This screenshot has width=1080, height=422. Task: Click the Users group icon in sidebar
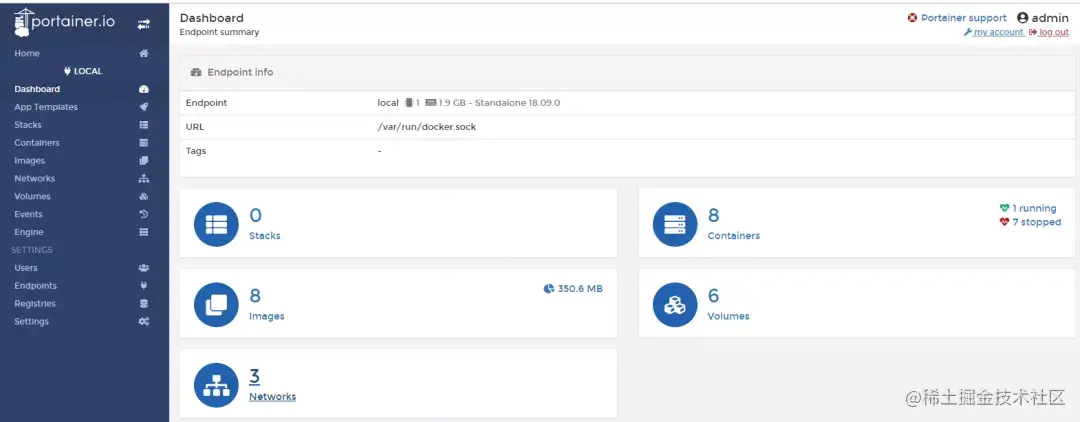[x=144, y=268]
